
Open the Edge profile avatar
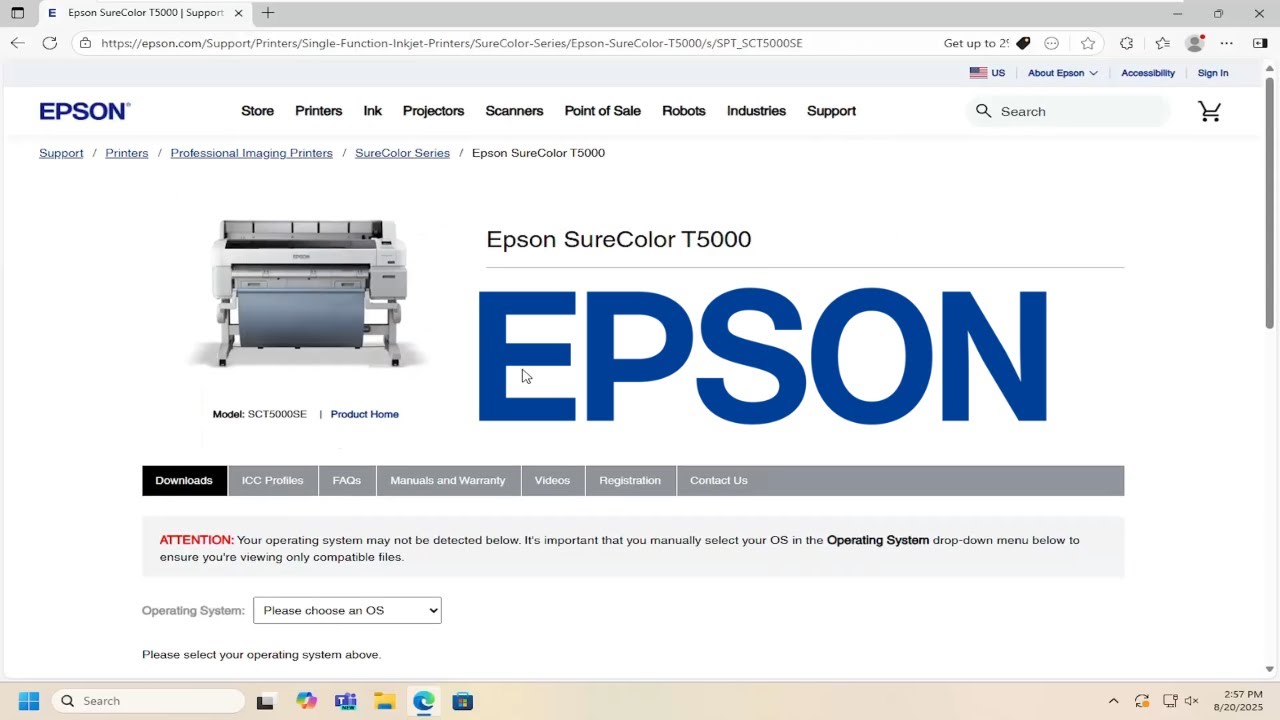[1194, 43]
